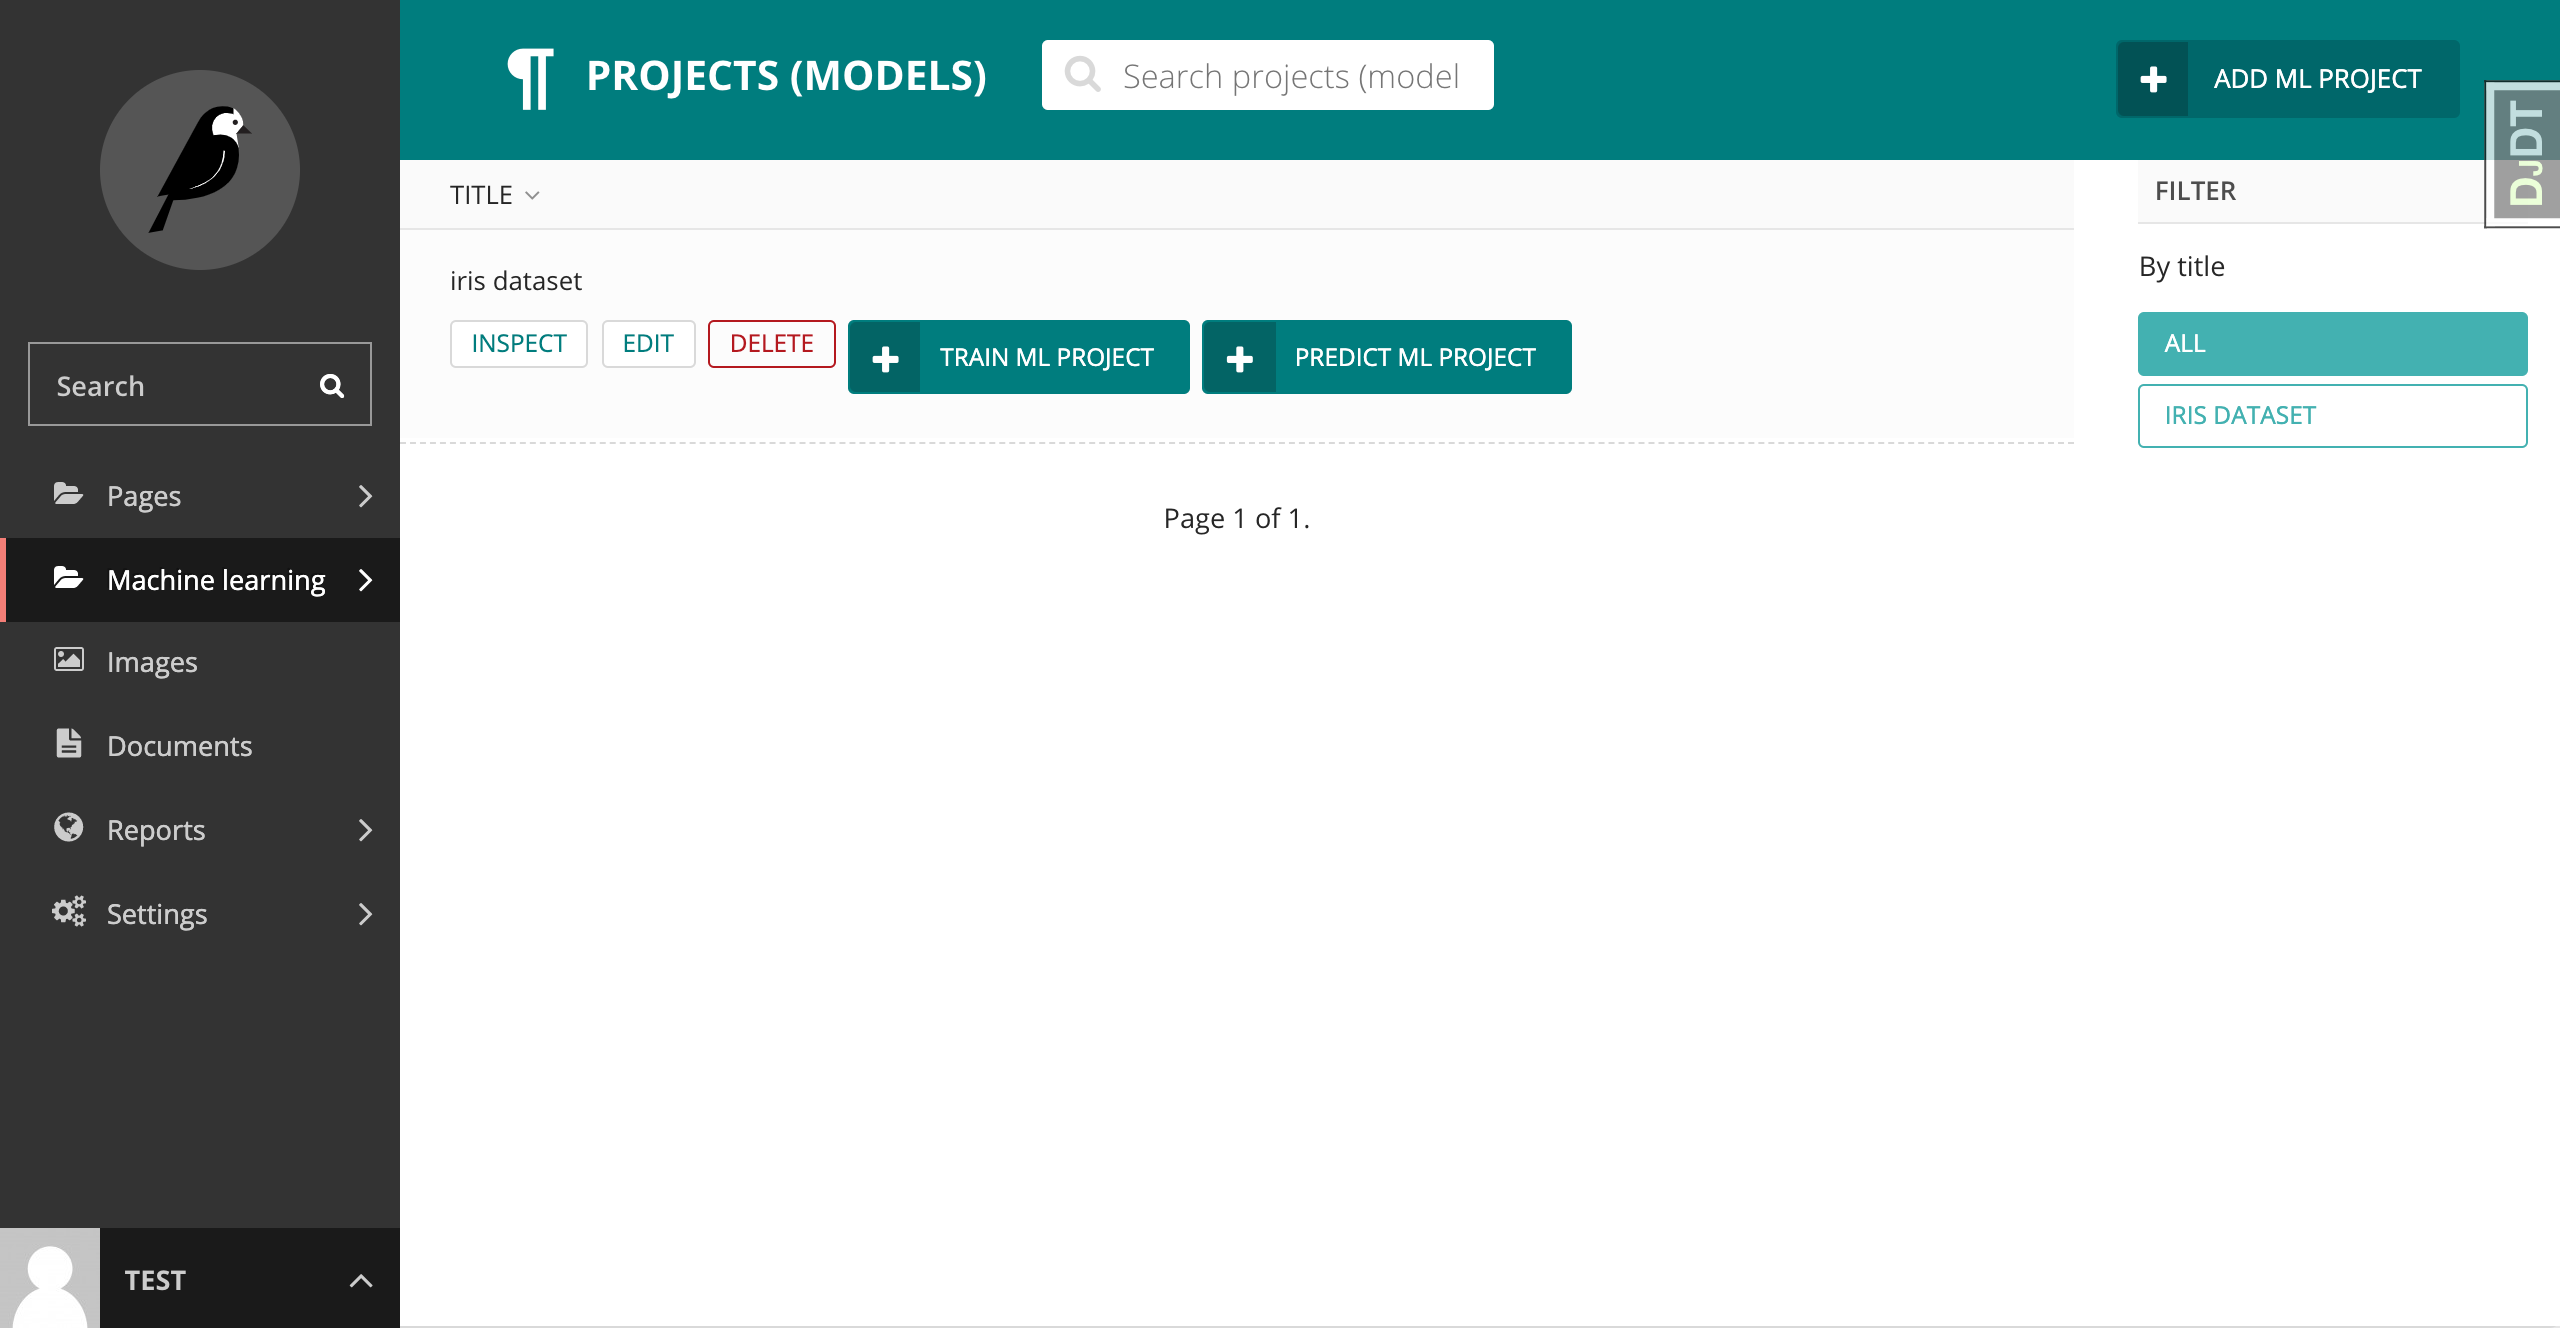
Task: Click the sidebar search magnifier icon
Action: (332, 386)
